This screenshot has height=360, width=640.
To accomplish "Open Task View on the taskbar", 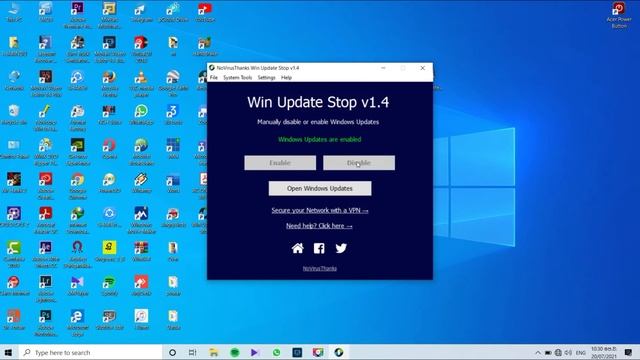I will (x=192, y=352).
